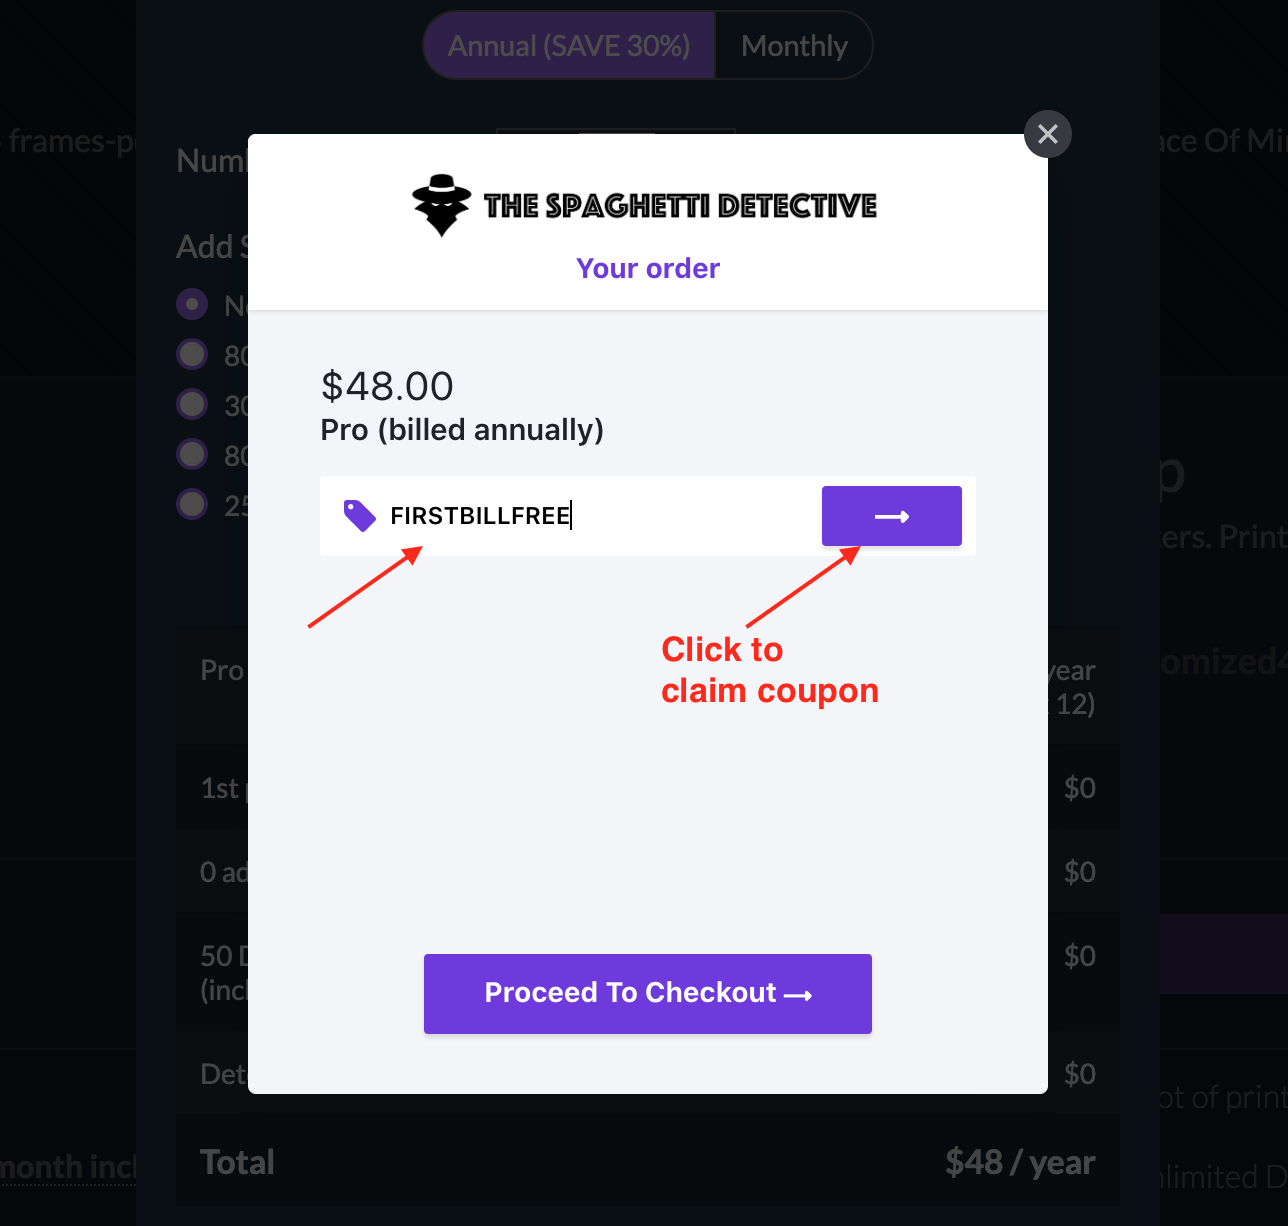1288x1226 pixels.
Task: Click Proceed To Checkout button
Action: [x=648, y=994]
